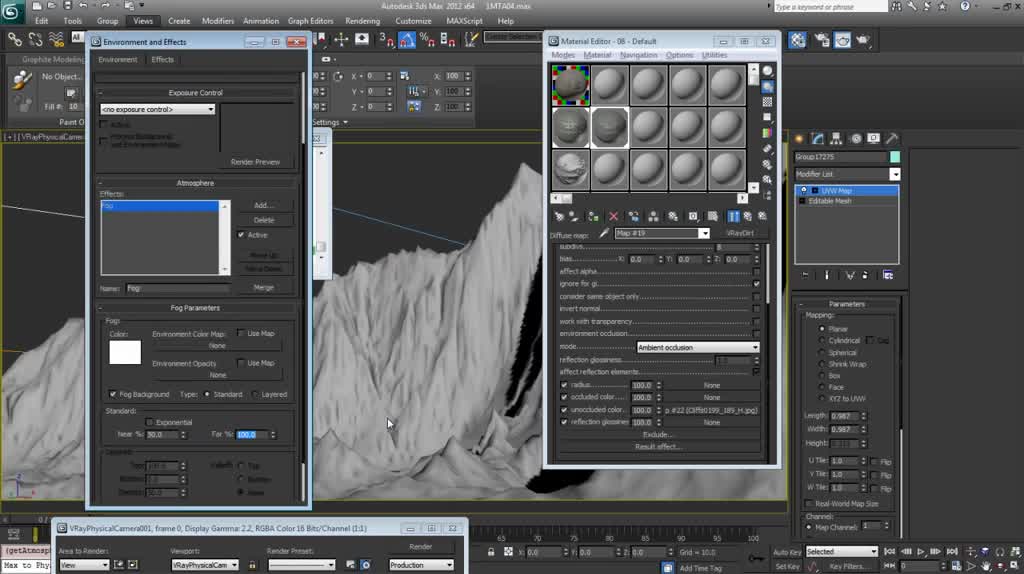The image size is (1024, 574).
Task: Click the Select and Link chain icon
Action: (x=14, y=40)
